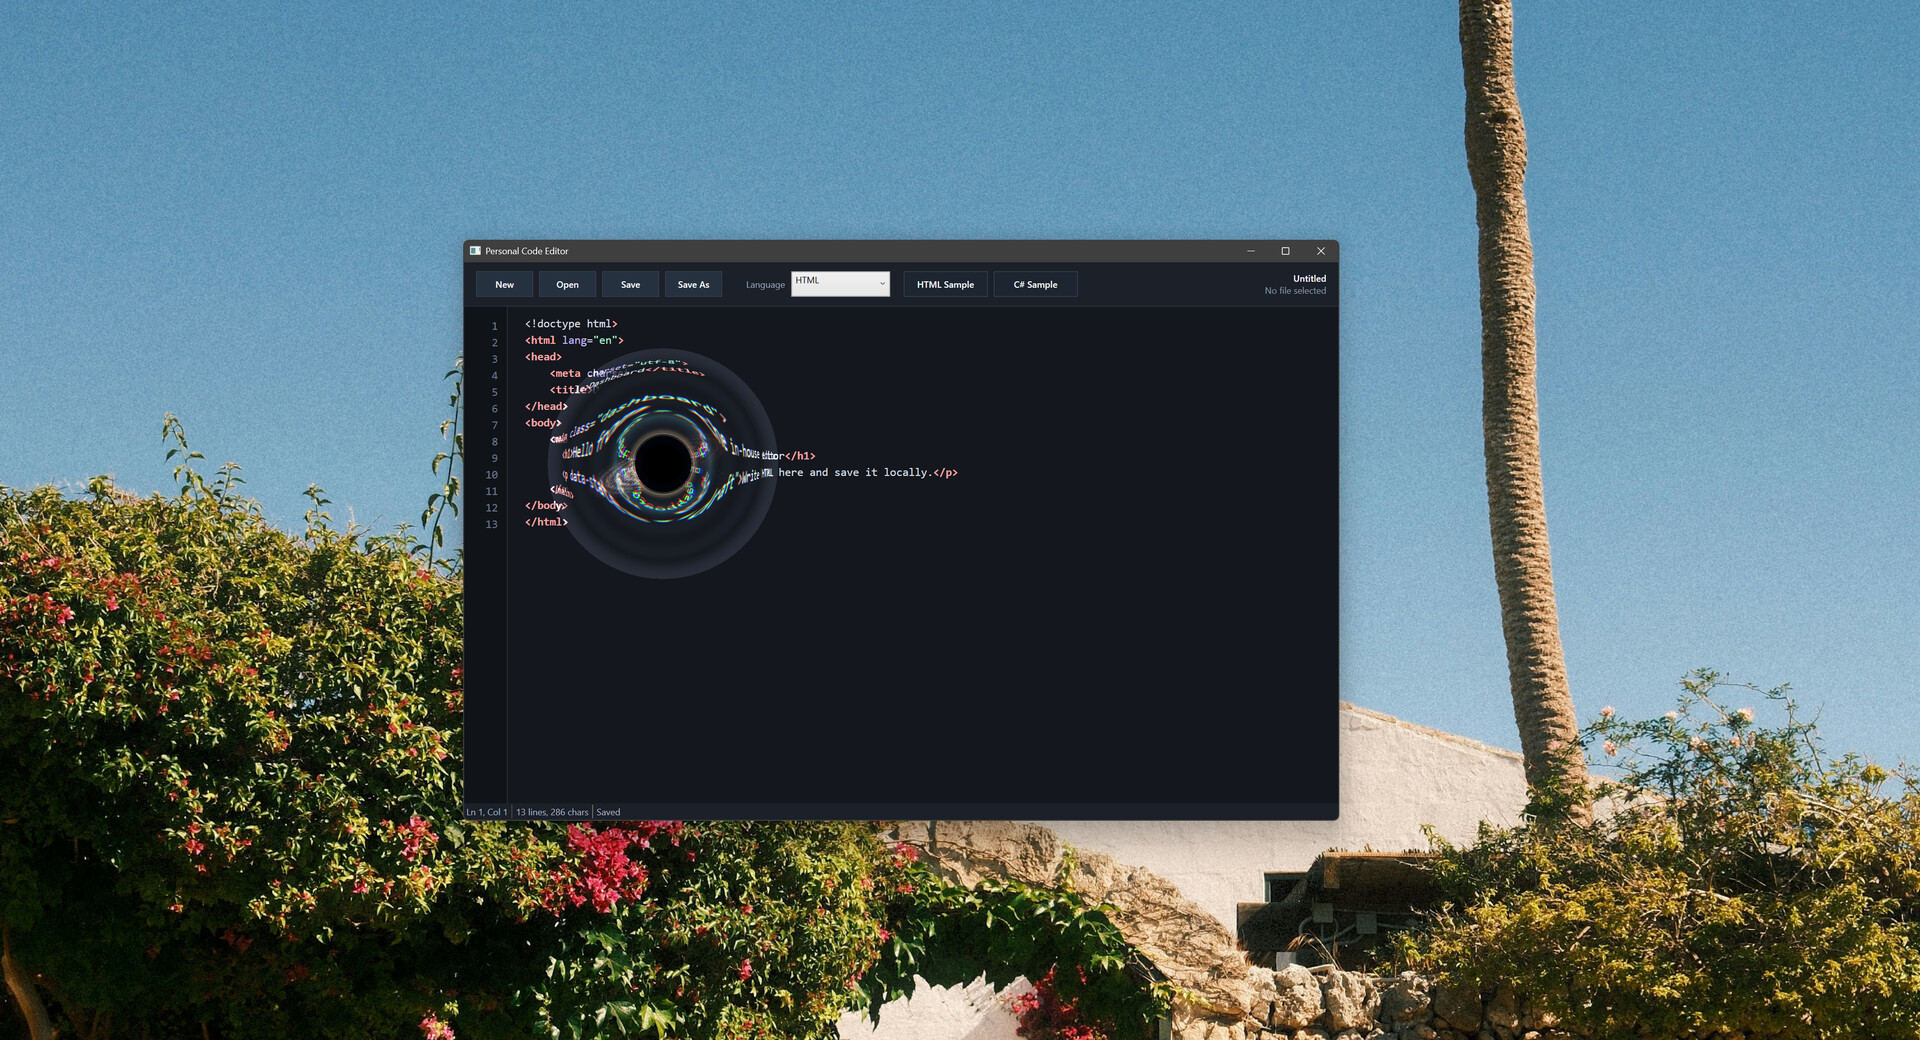This screenshot has height=1040, width=1920.
Task: Save the document with the Save button
Action: click(x=630, y=285)
